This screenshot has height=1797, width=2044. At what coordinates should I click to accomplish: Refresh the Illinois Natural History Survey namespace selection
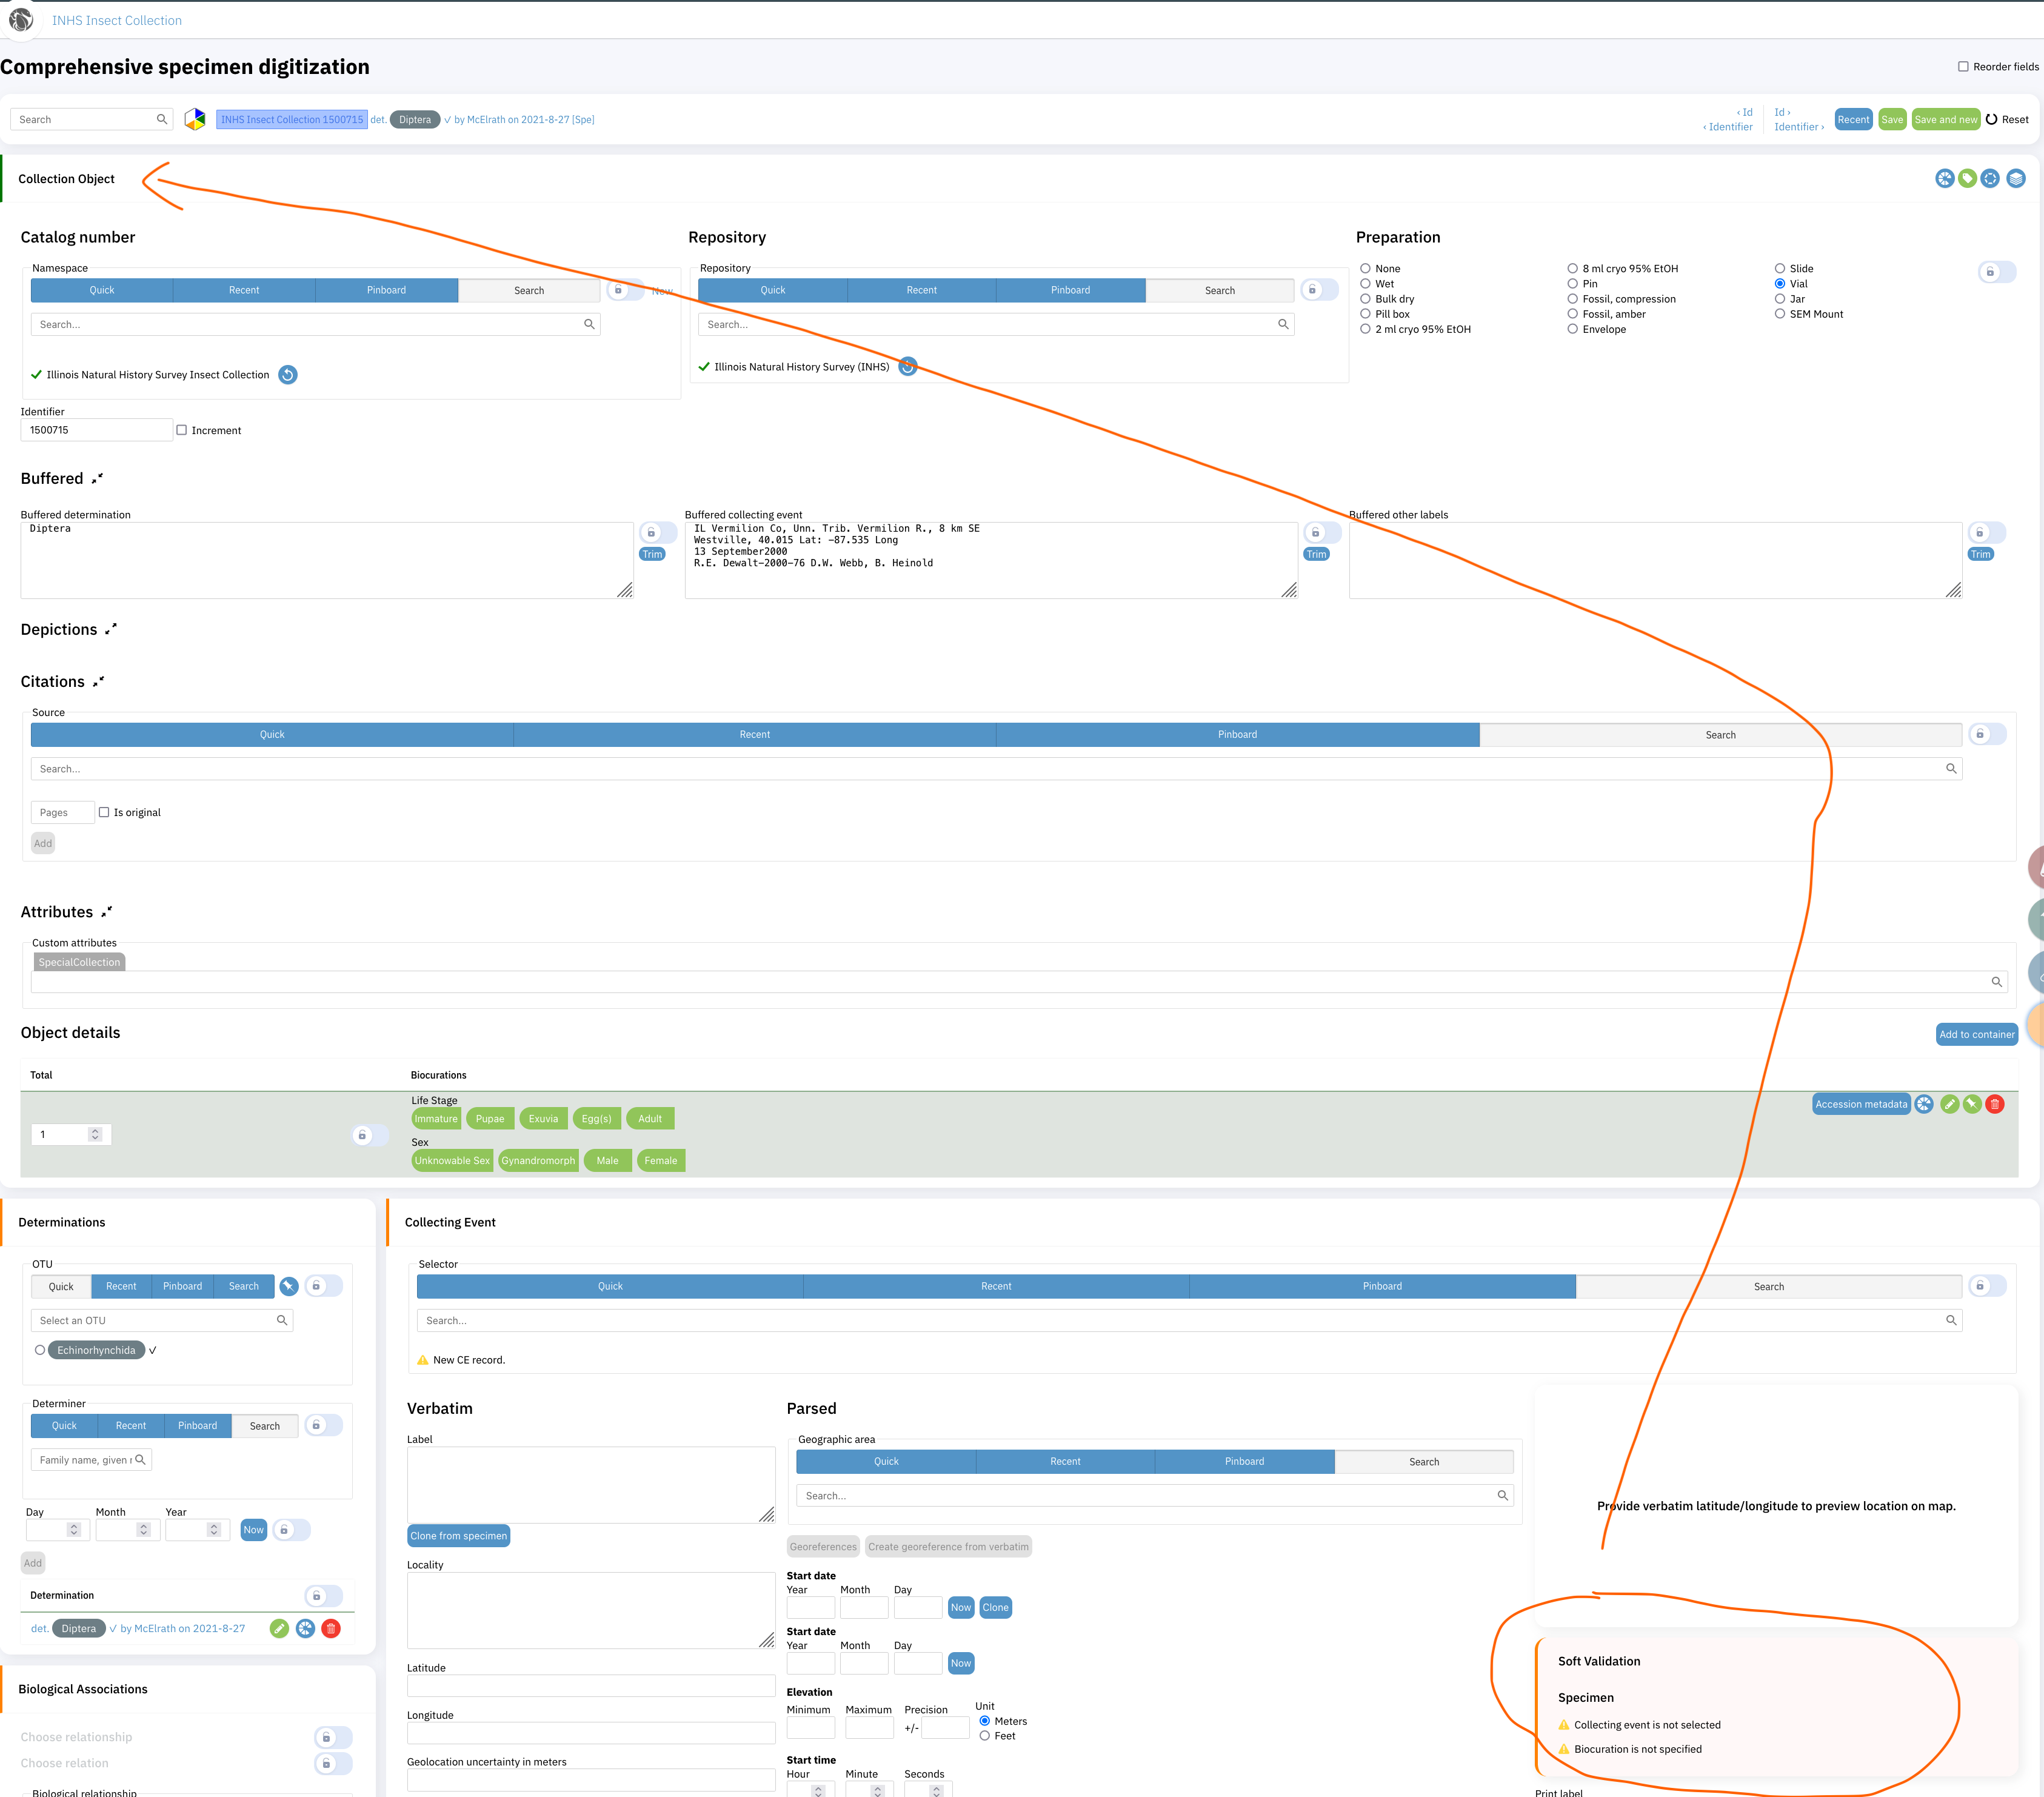point(288,375)
